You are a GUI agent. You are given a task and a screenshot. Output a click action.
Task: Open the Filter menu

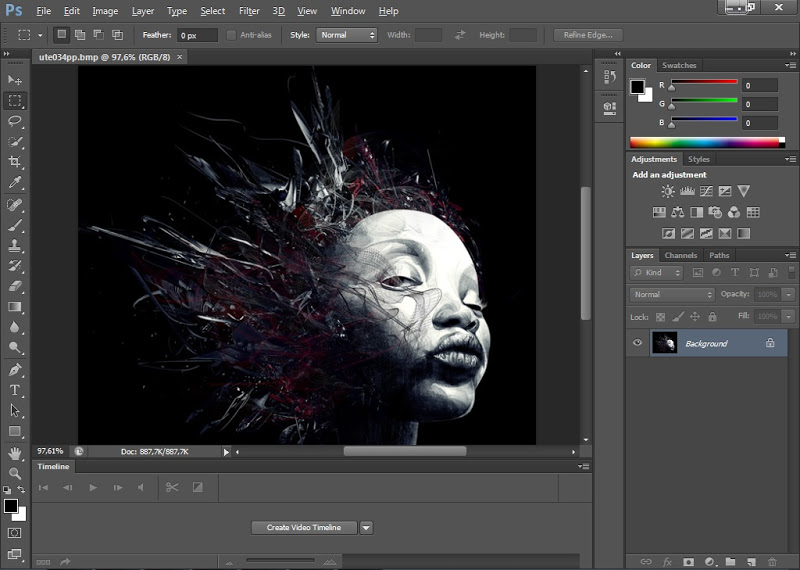tap(249, 11)
